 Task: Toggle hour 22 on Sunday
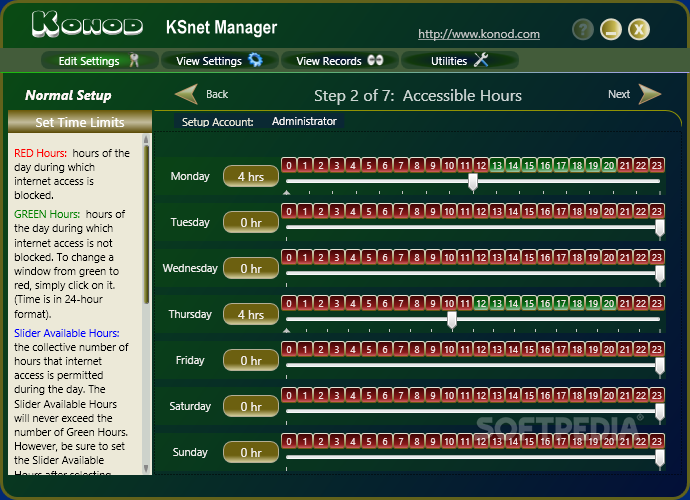pyautogui.click(x=641, y=441)
